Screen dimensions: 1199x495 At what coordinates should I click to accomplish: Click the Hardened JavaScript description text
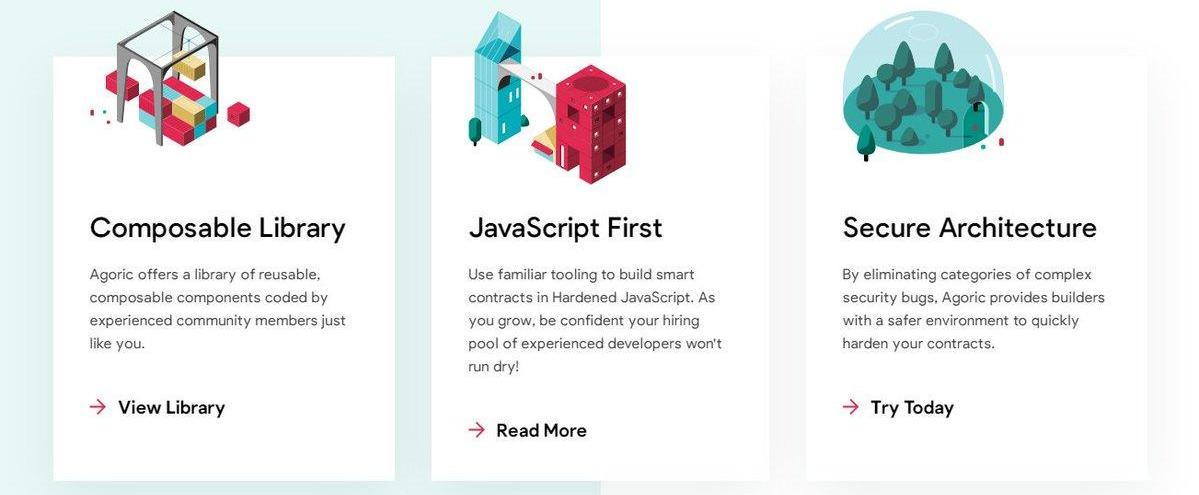tap(595, 321)
